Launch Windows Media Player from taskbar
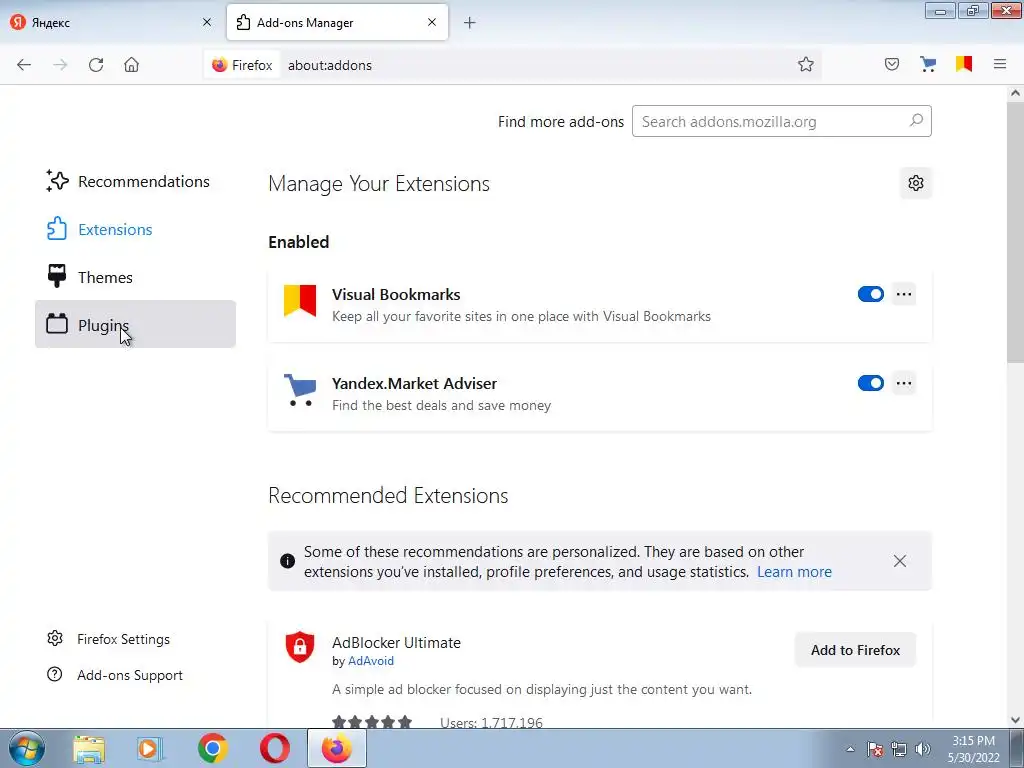The width and height of the screenshot is (1024, 768). click(150, 749)
